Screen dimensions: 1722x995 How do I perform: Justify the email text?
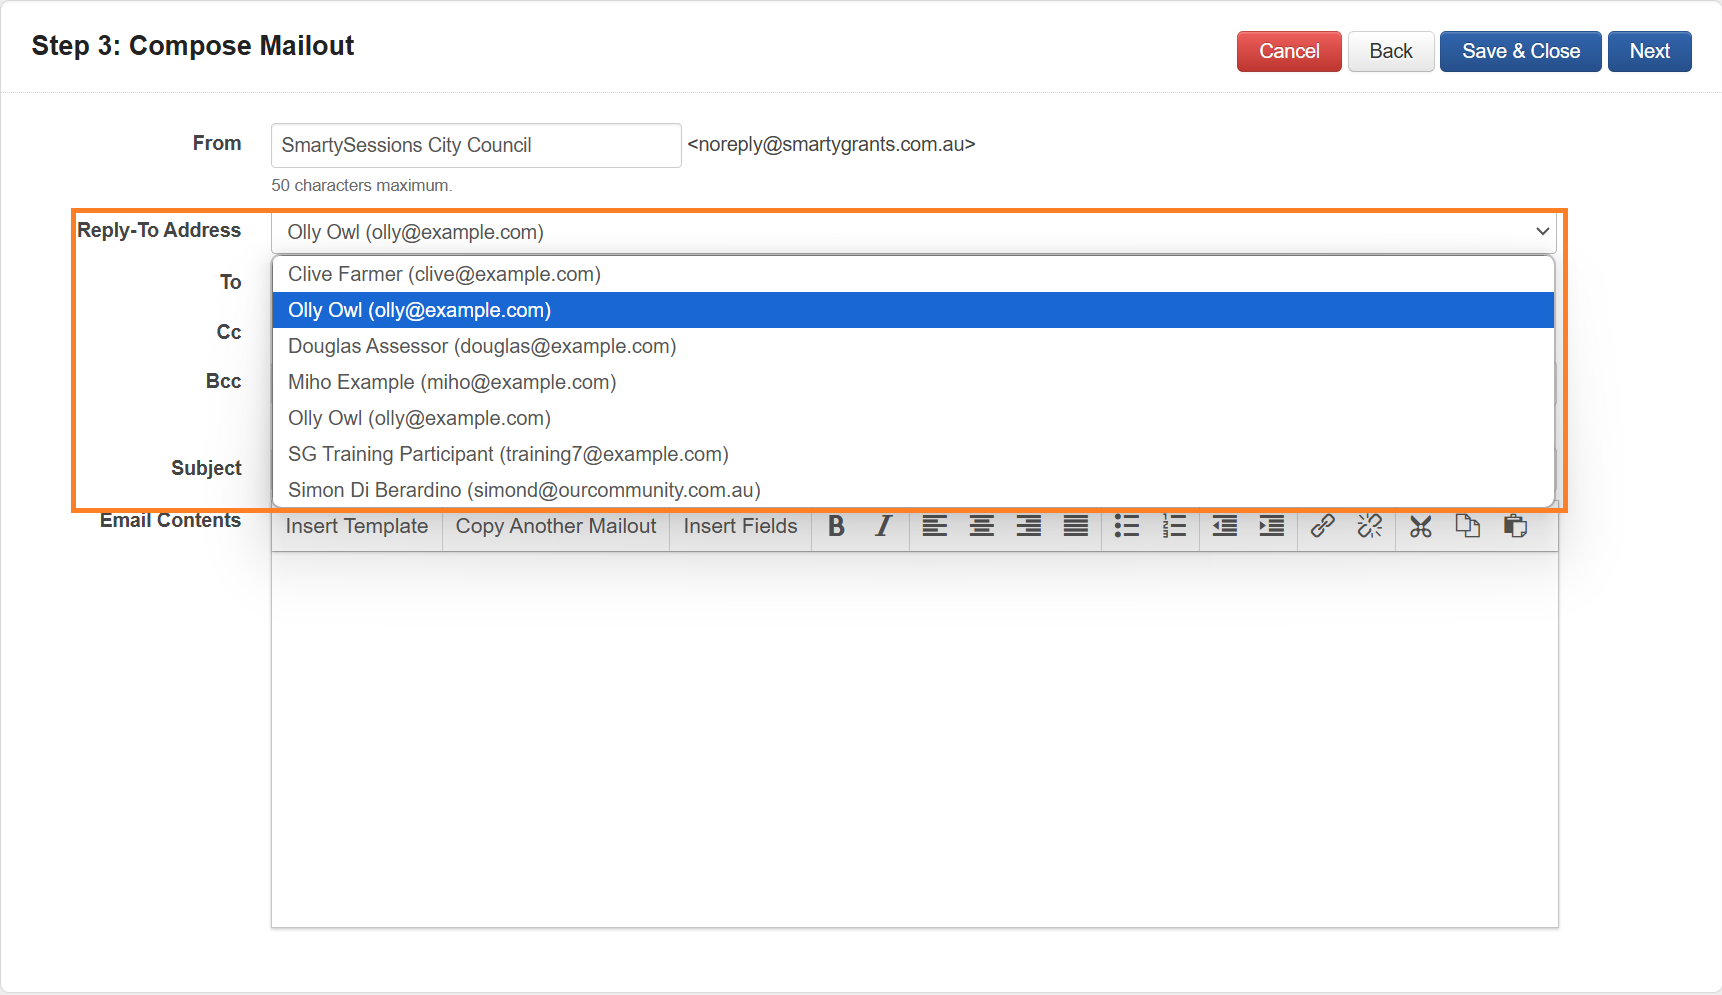tap(1075, 526)
